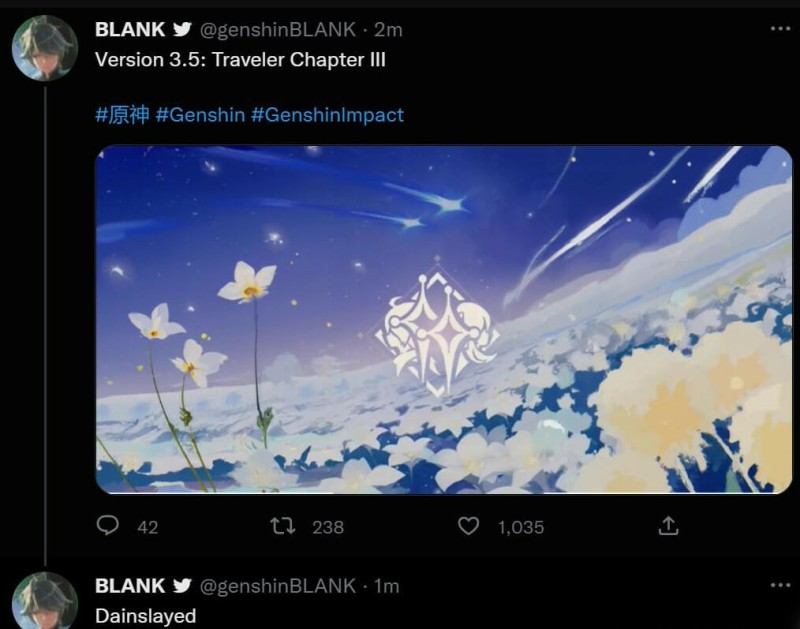
Task: Click the 2m timestamp
Action: (x=388, y=30)
